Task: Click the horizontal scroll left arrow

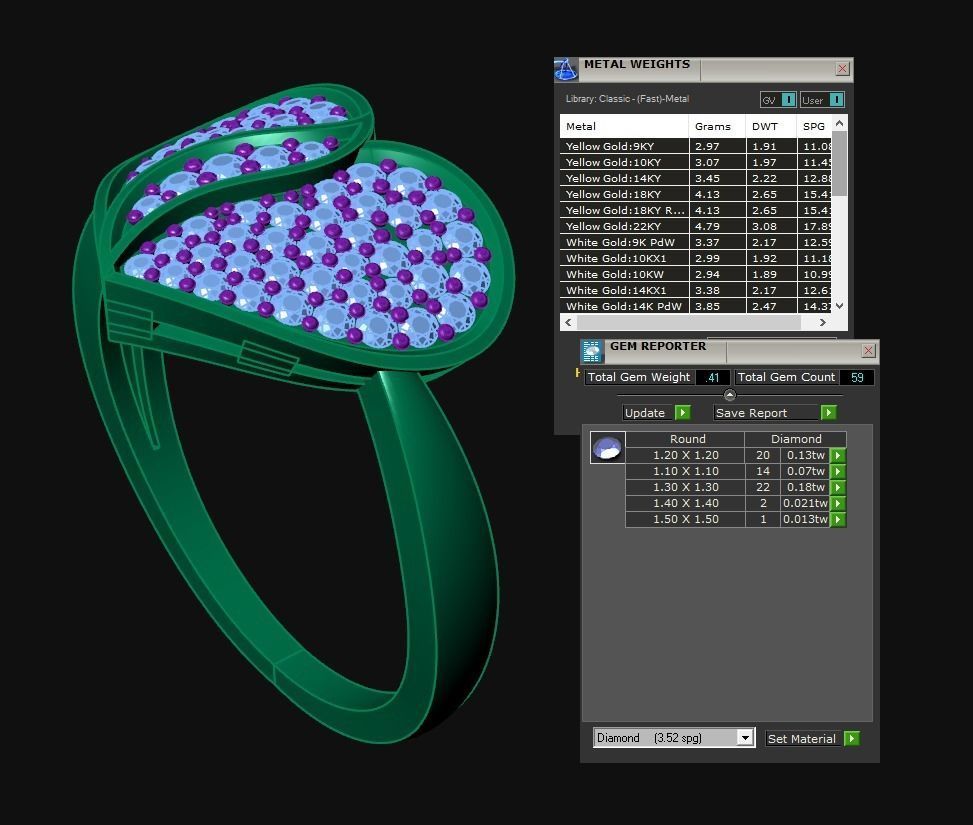Action: click(x=568, y=322)
